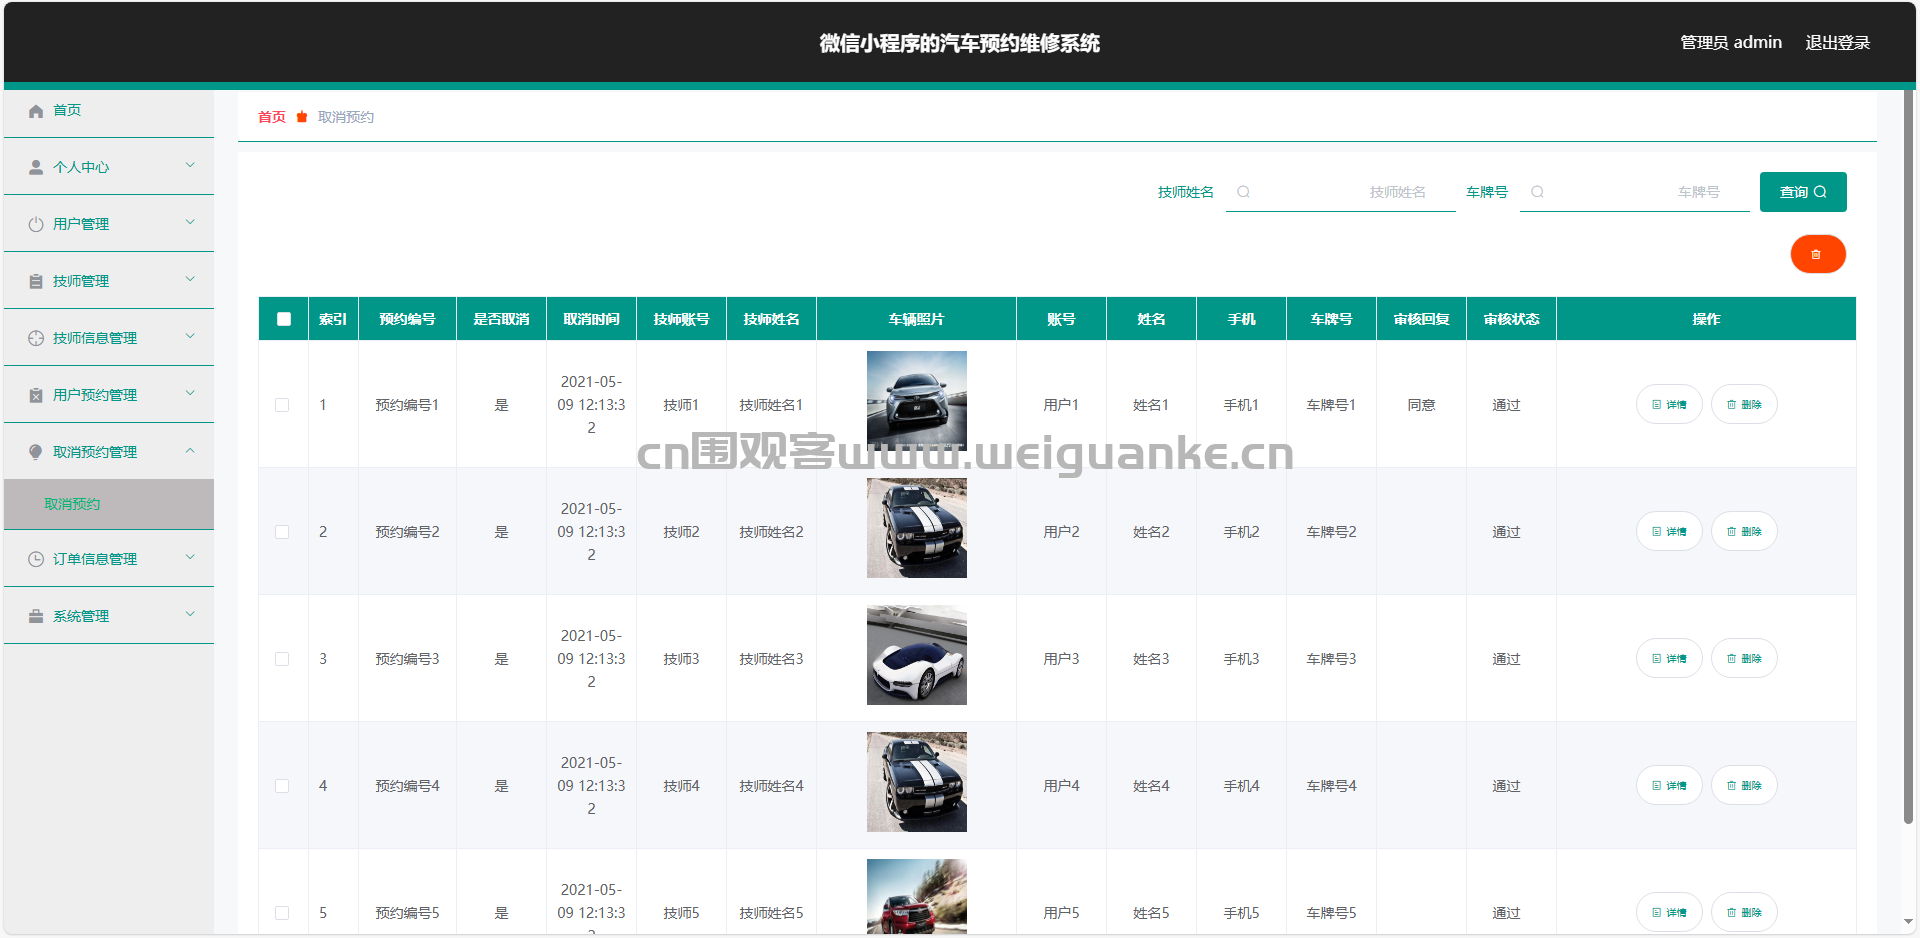Click the power icon beside 用户管理

coord(36,224)
